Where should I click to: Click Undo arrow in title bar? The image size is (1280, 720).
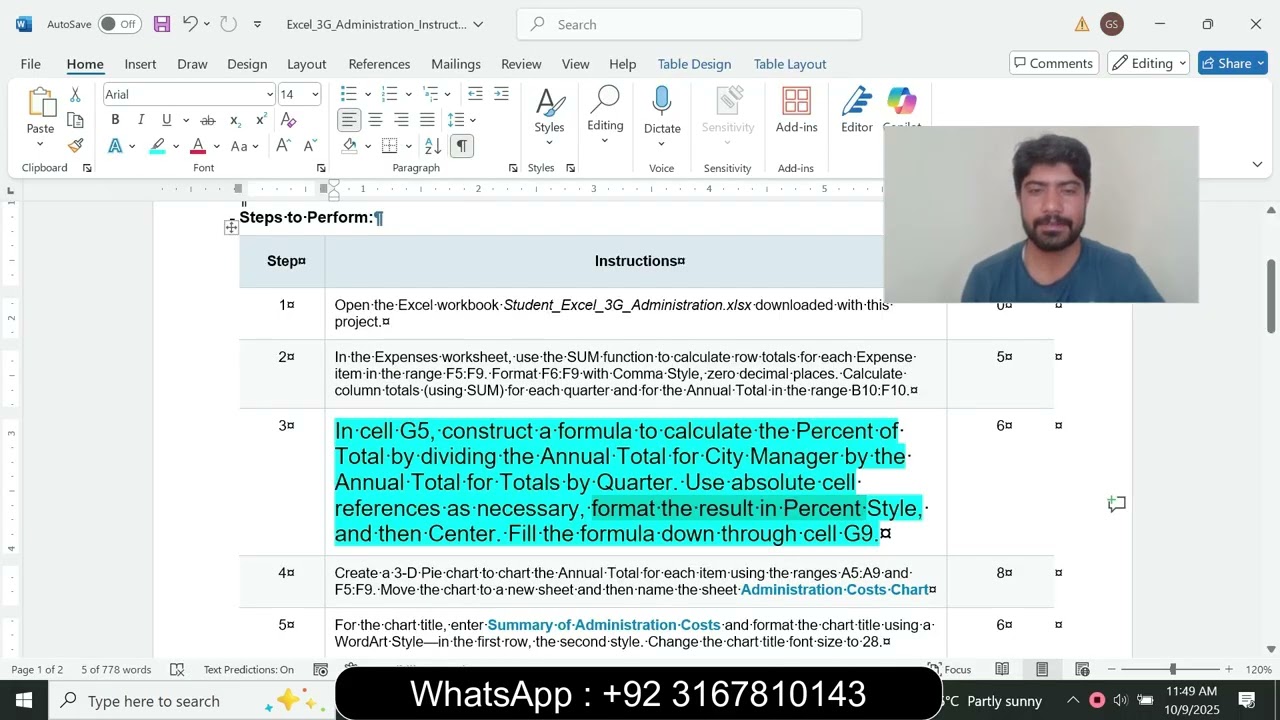click(x=189, y=24)
